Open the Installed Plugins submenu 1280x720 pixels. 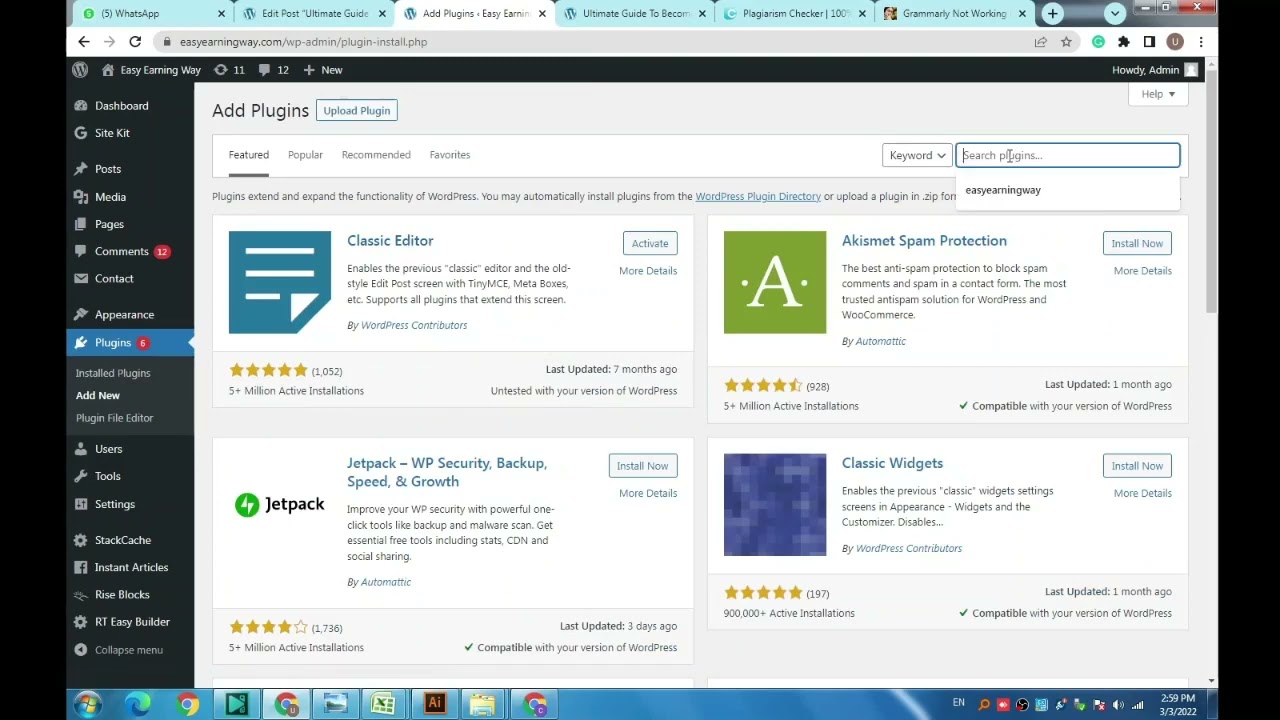pyautogui.click(x=113, y=373)
